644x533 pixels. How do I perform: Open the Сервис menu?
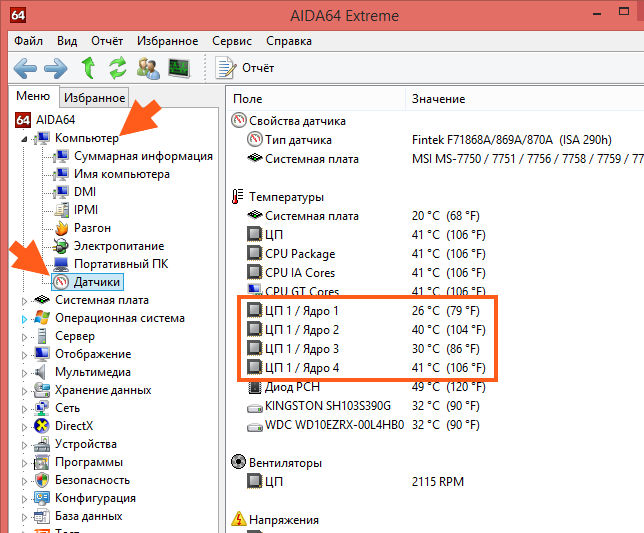[x=232, y=41]
